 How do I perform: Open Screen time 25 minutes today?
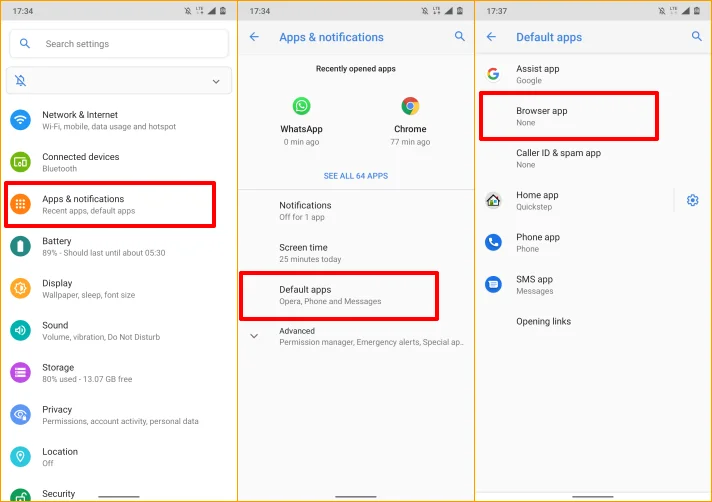(356, 253)
